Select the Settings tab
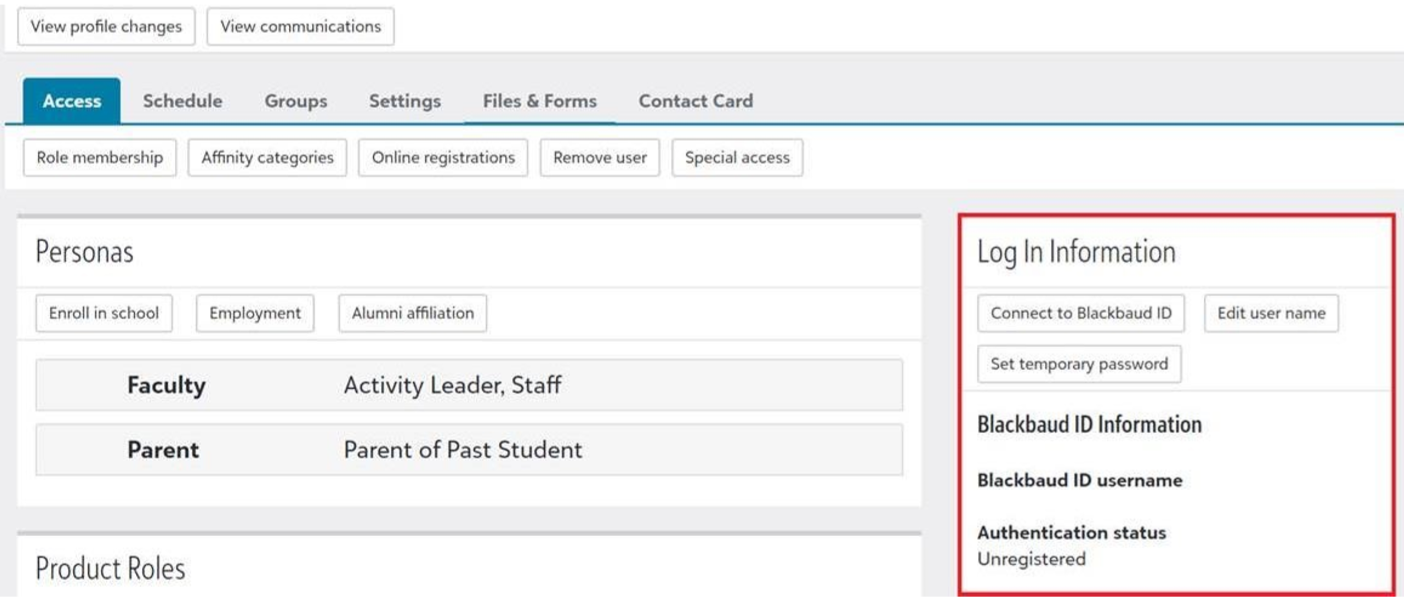The height and width of the screenshot is (607, 1404). point(404,101)
